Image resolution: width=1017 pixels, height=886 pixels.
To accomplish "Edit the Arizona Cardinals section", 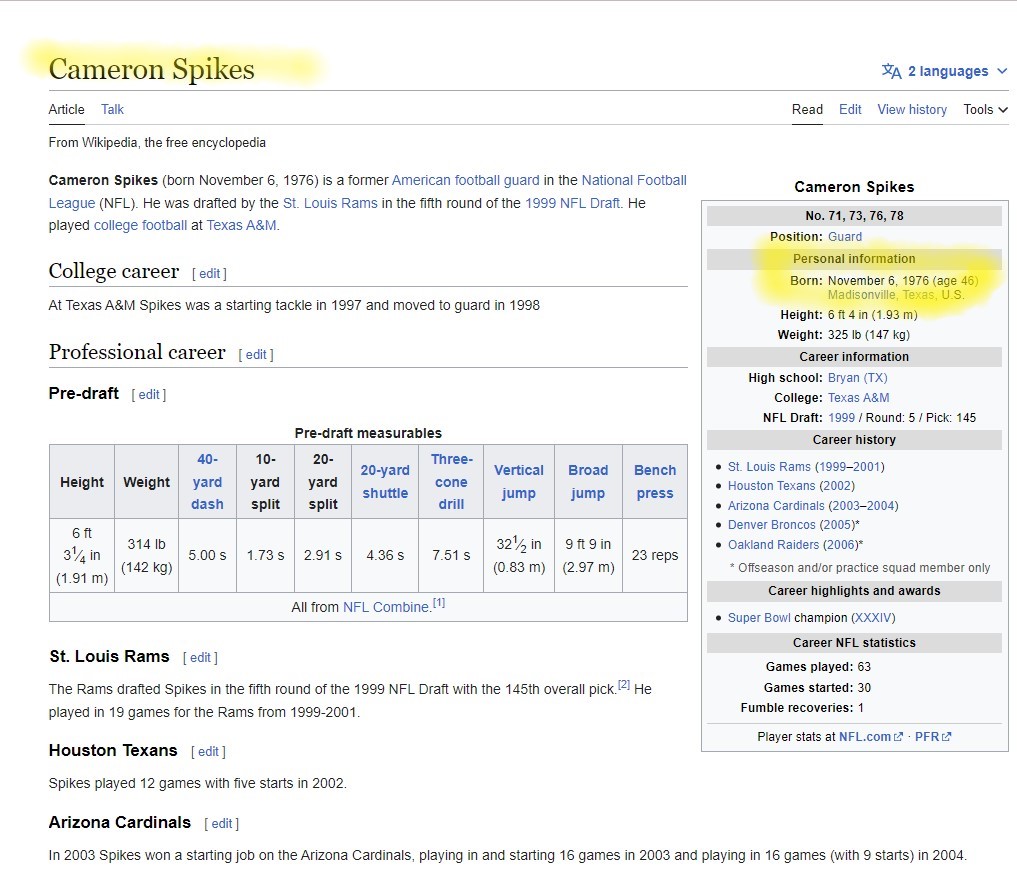I will [x=222, y=824].
